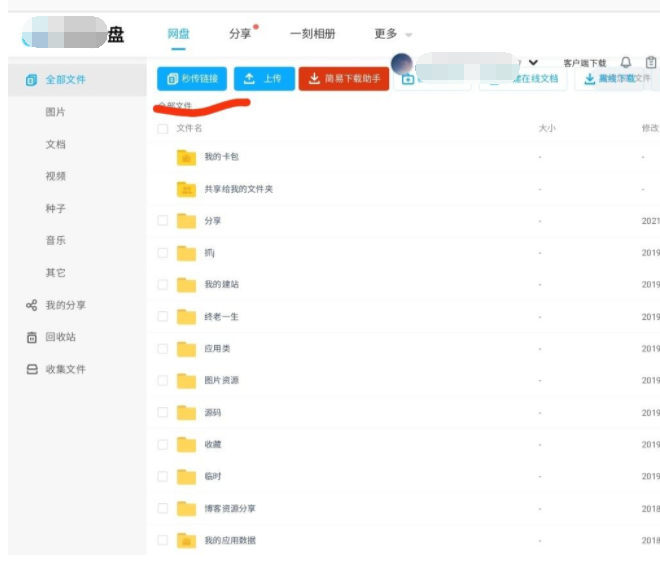Viewport: 660px width, 561px height.
Task: Click the 博客资源分享 folder icon
Action: click(186, 508)
